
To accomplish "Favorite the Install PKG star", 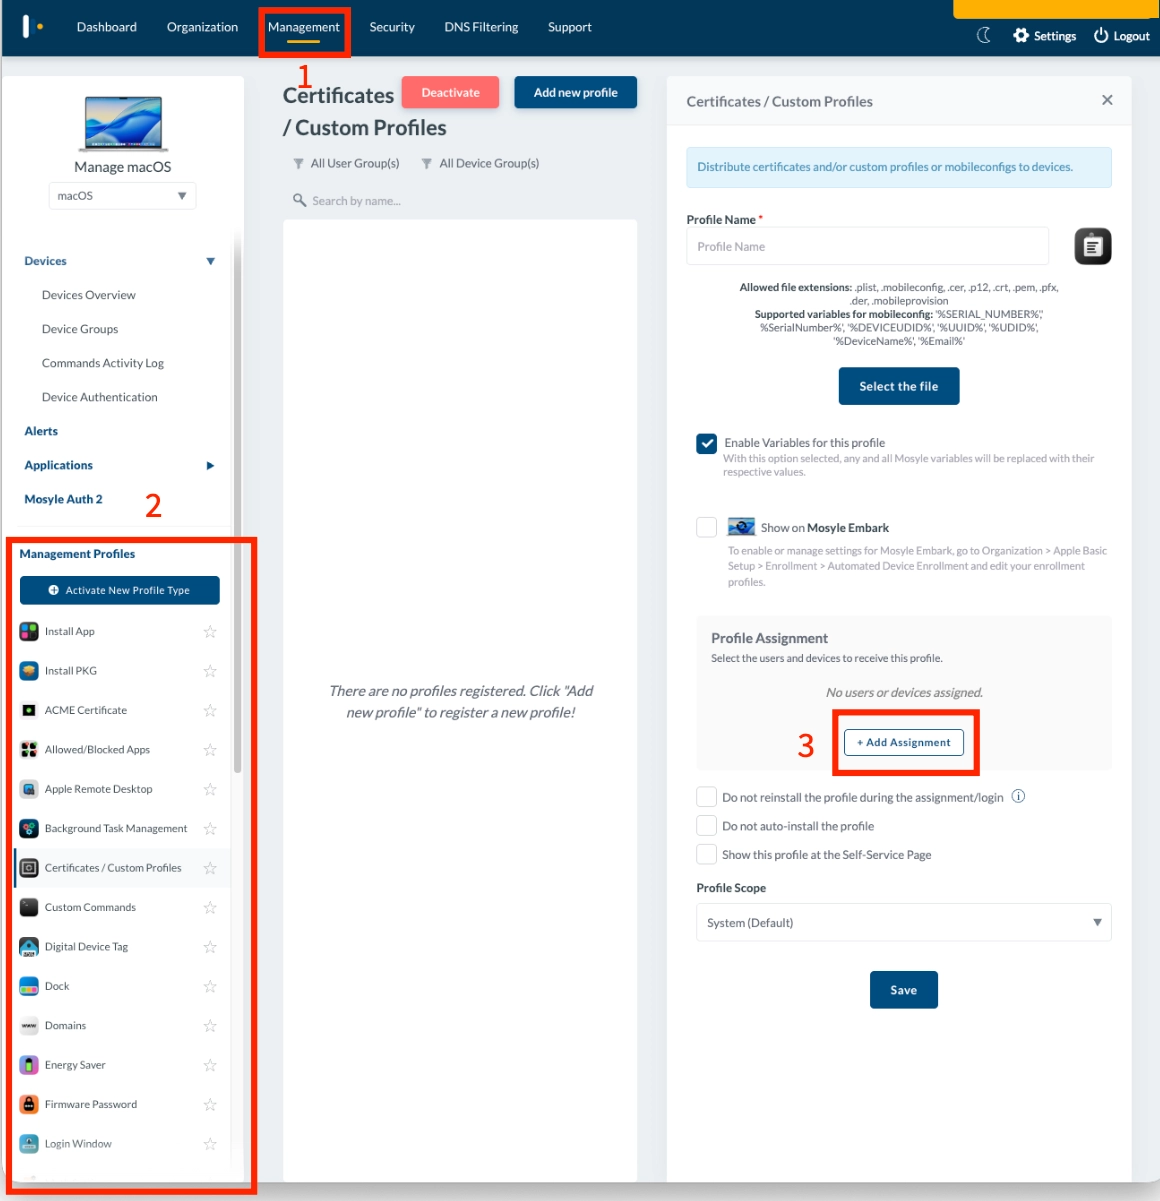I will [x=210, y=671].
